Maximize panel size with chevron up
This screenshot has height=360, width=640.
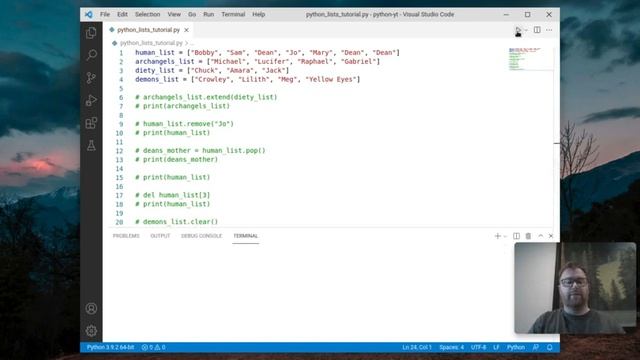(540, 236)
